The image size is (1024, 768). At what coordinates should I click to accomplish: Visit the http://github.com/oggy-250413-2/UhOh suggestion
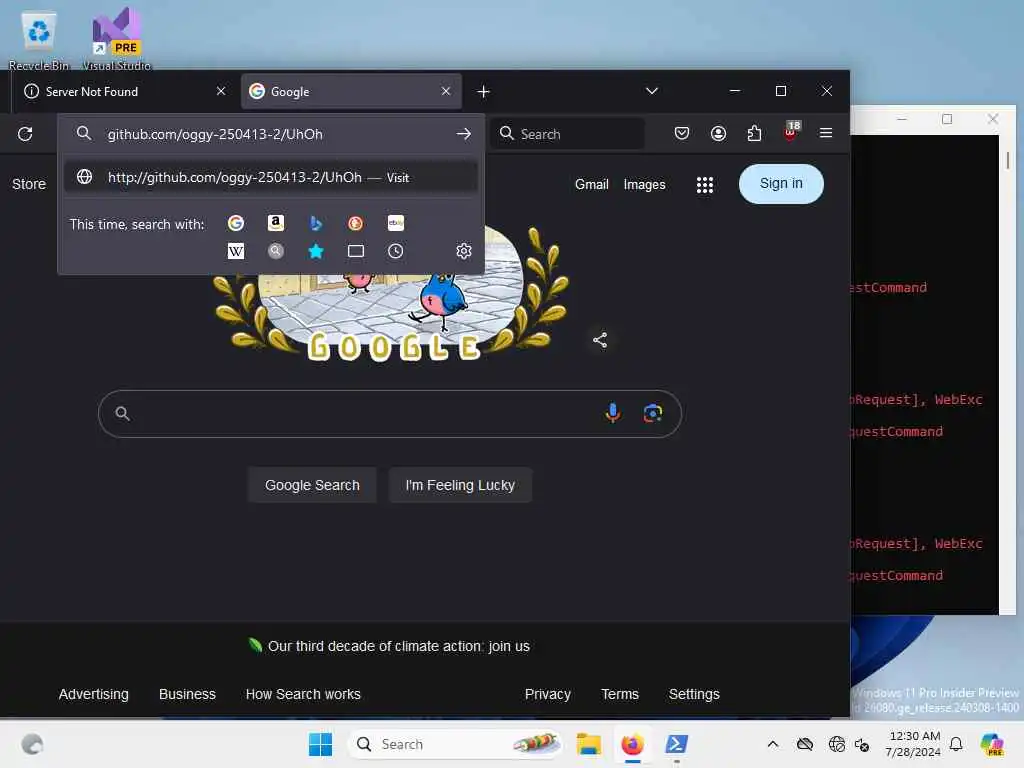pos(270,177)
